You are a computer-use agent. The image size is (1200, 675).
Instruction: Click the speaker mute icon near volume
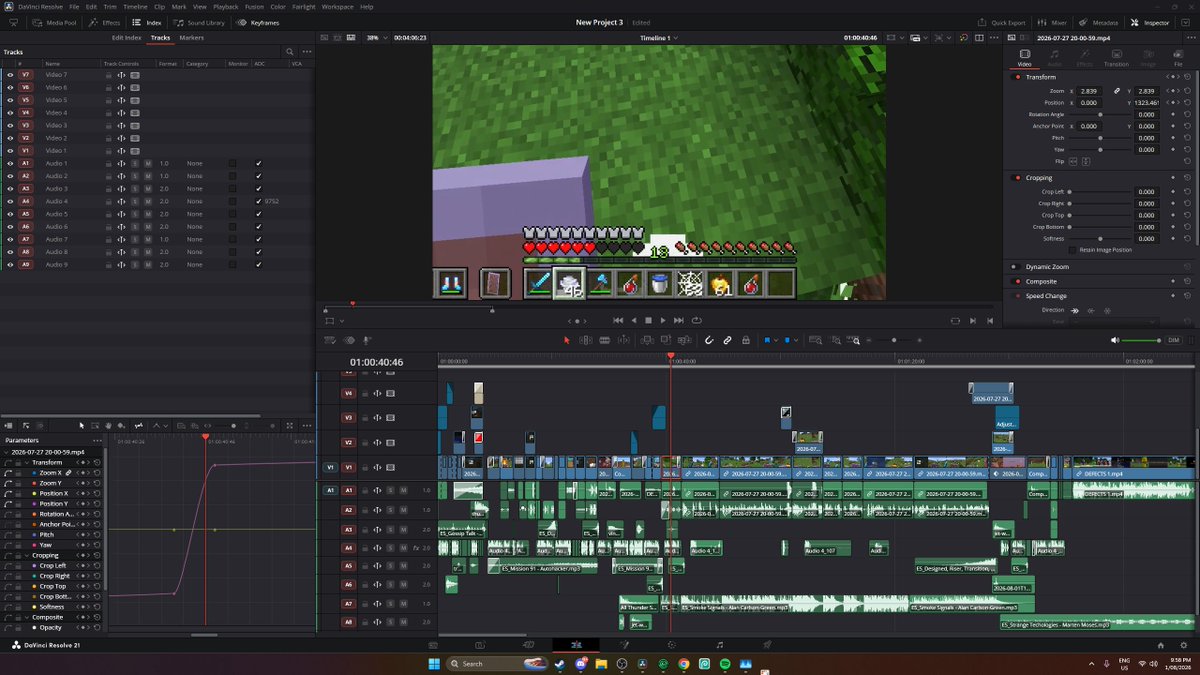pos(1115,340)
